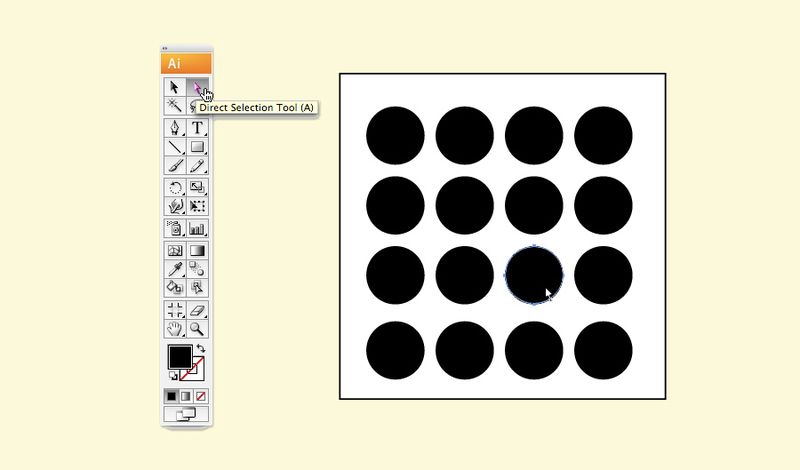Collapse tools panel with double arrows
The height and width of the screenshot is (470, 800).
(x=165, y=48)
